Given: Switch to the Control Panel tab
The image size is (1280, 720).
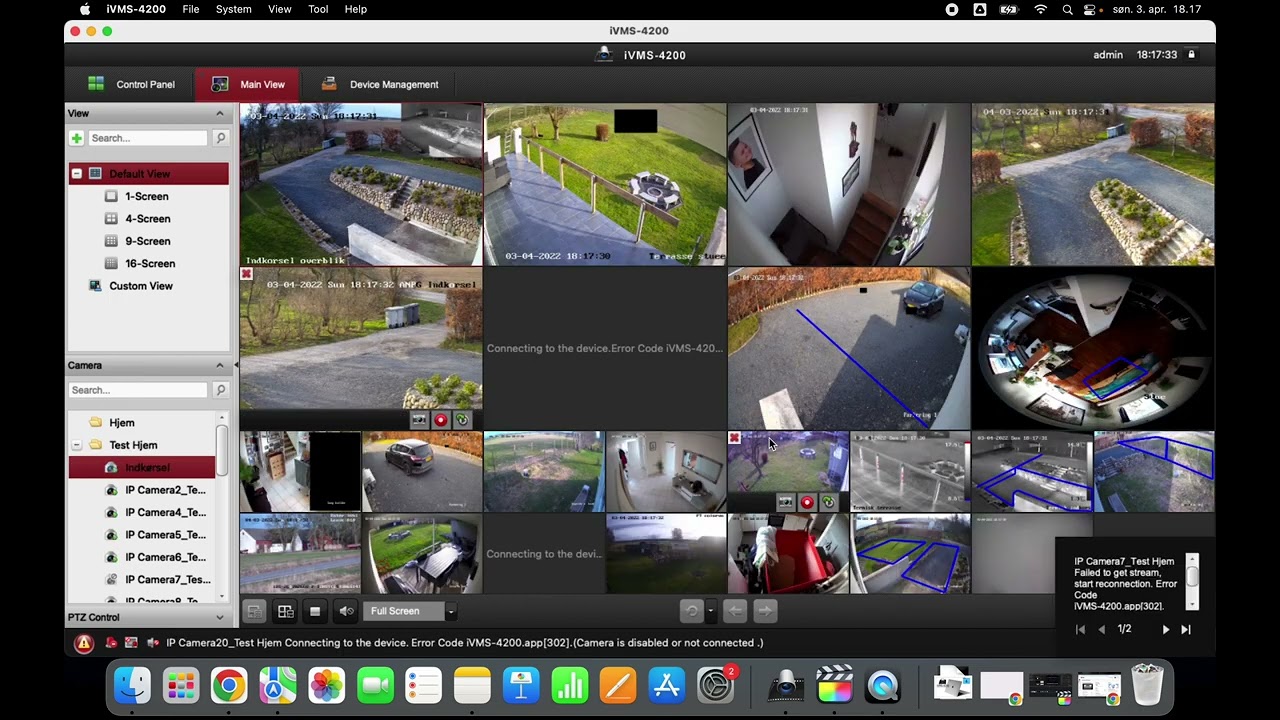Looking at the screenshot, I should [x=130, y=84].
